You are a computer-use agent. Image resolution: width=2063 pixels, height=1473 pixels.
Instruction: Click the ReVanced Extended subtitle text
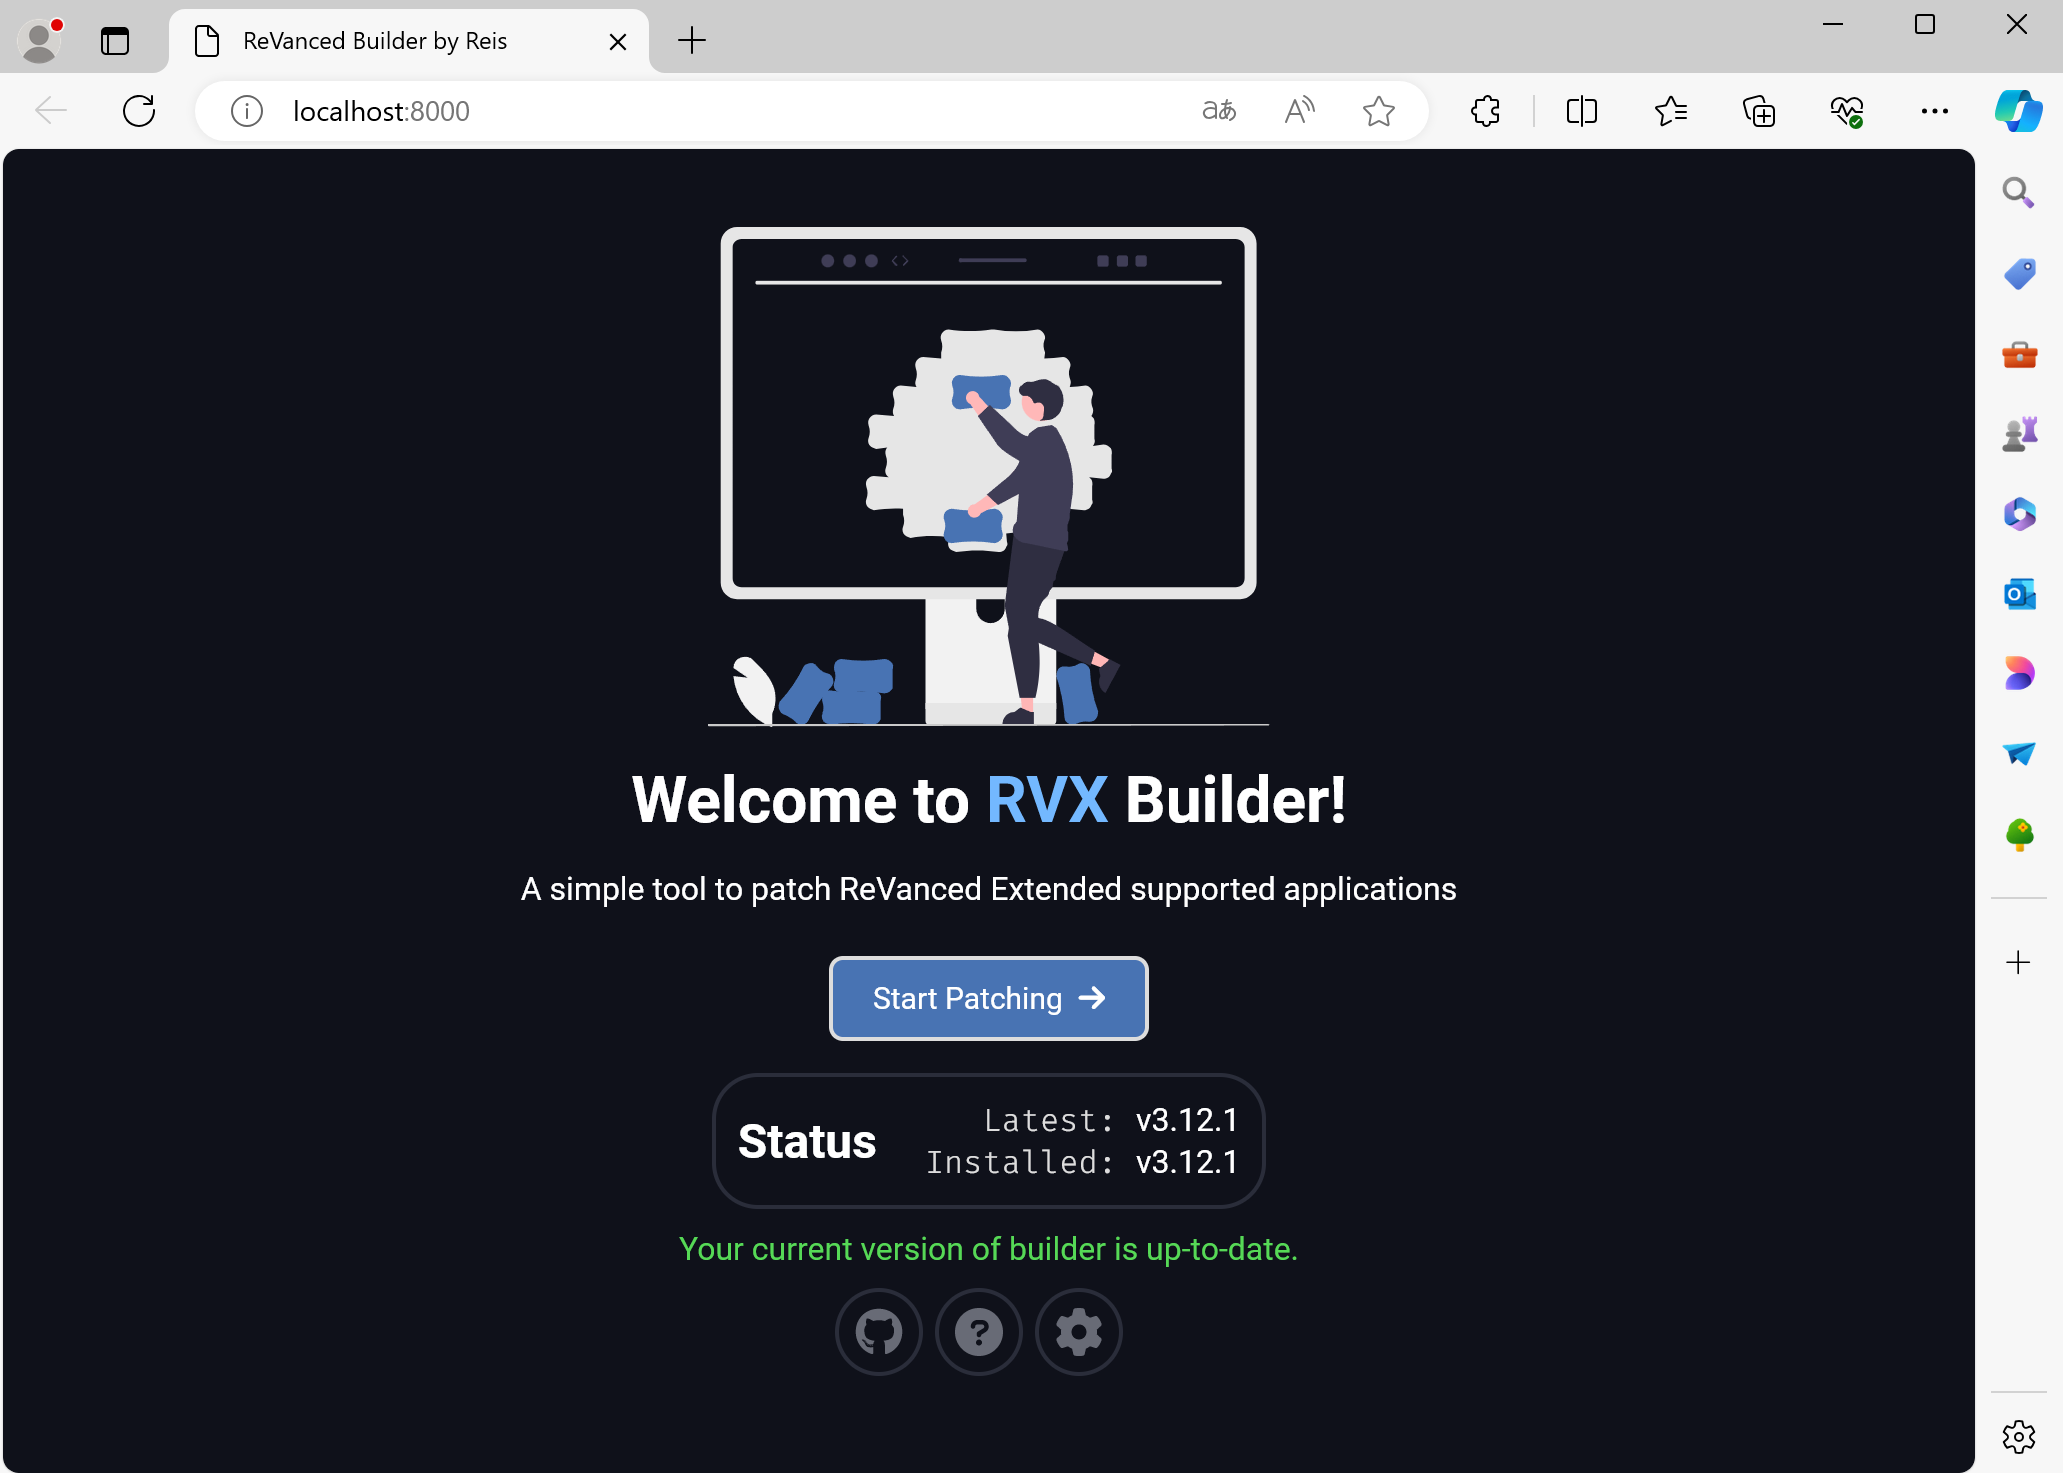[988, 889]
